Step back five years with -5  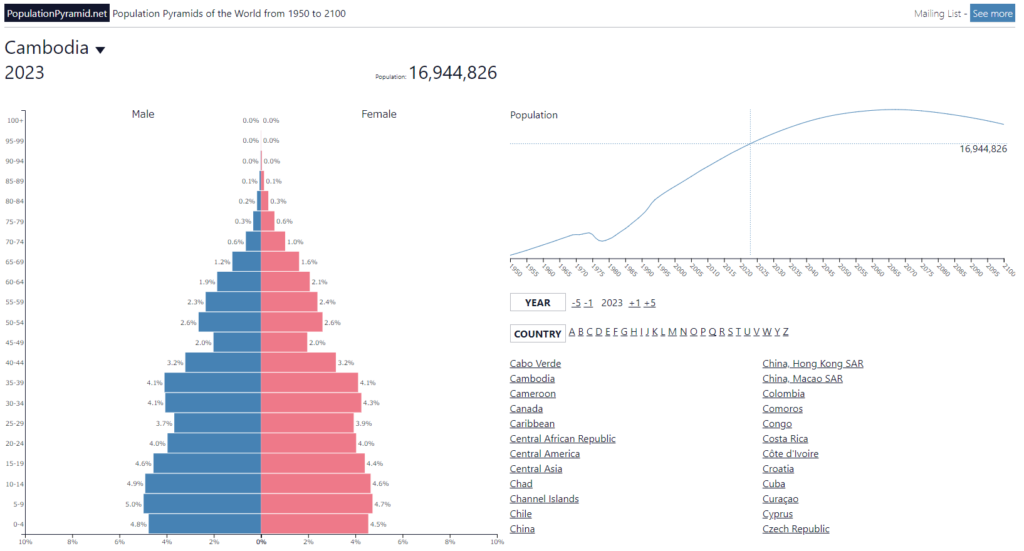(x=575, y=303)
